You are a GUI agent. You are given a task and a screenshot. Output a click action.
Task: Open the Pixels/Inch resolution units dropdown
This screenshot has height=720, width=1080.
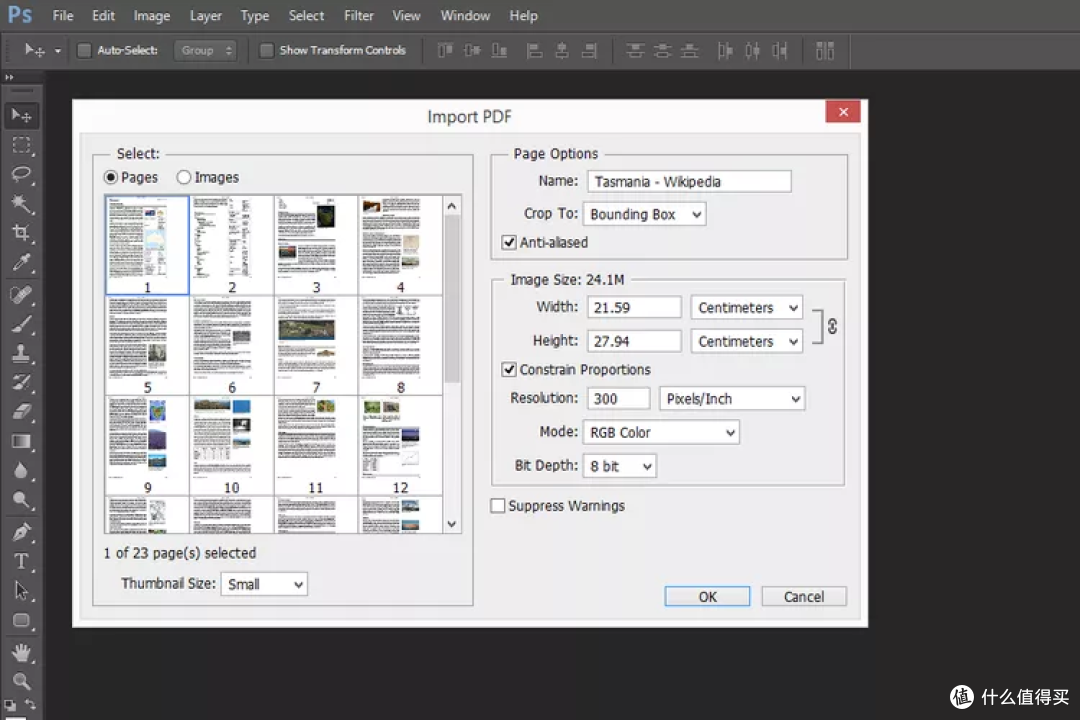(731, 399)
